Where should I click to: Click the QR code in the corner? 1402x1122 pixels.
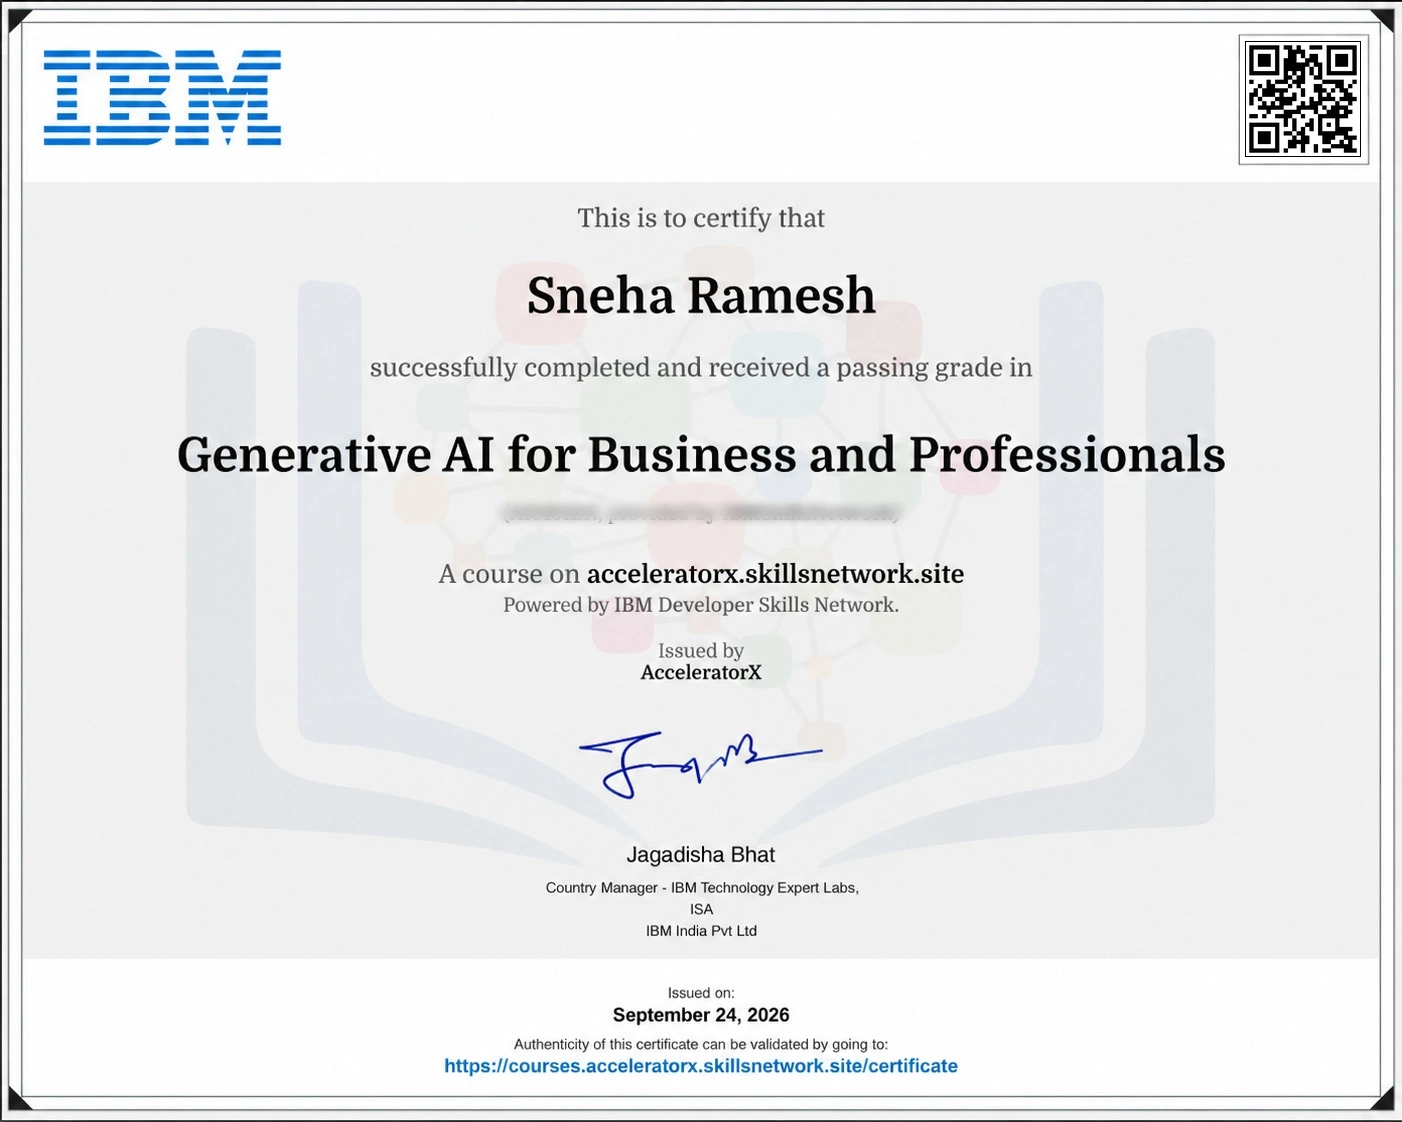click(x=1304, y=99)
